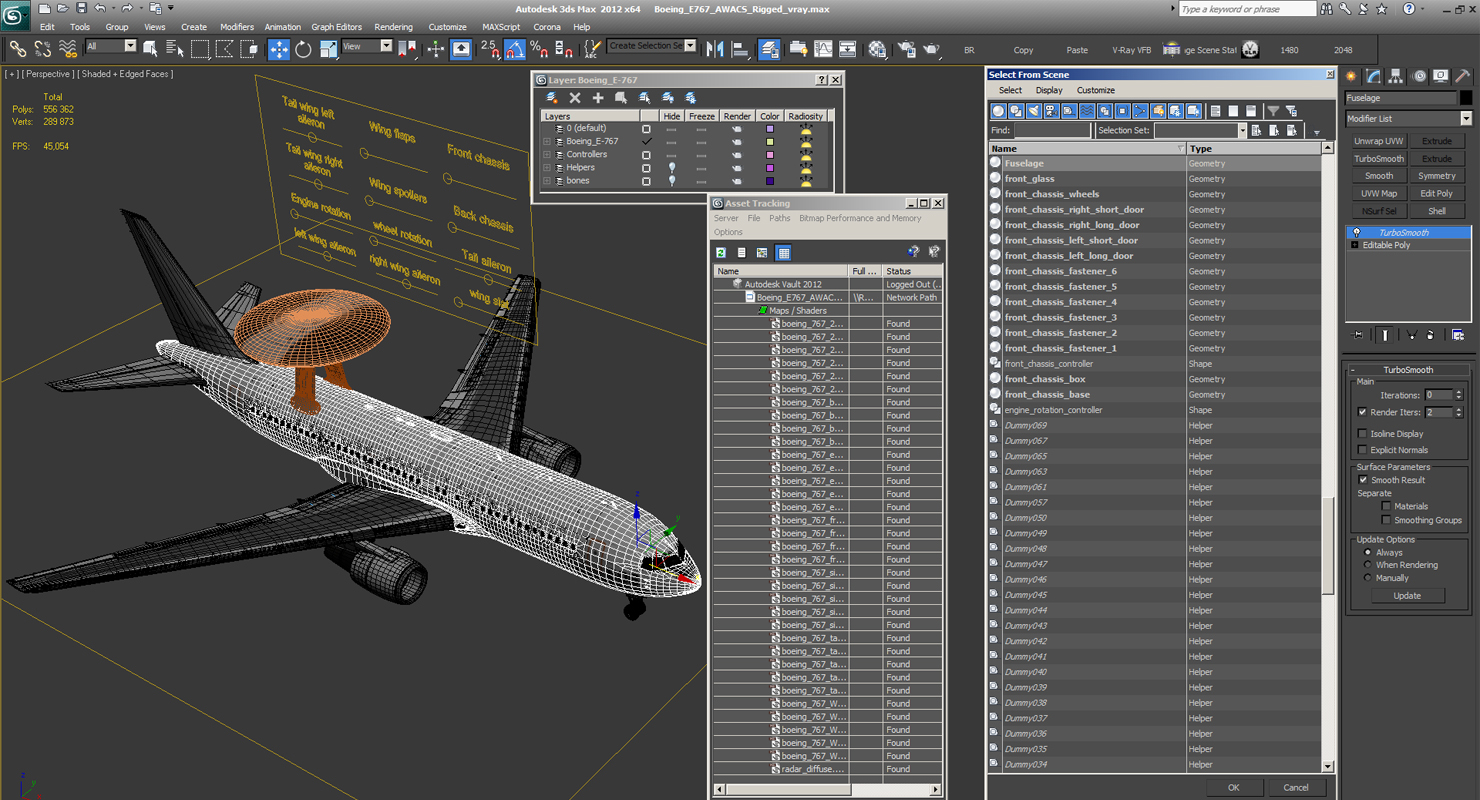Activate Select and Rotate tool
Viewport: 1480px width, 800px height.
click(x=303, y=48)
